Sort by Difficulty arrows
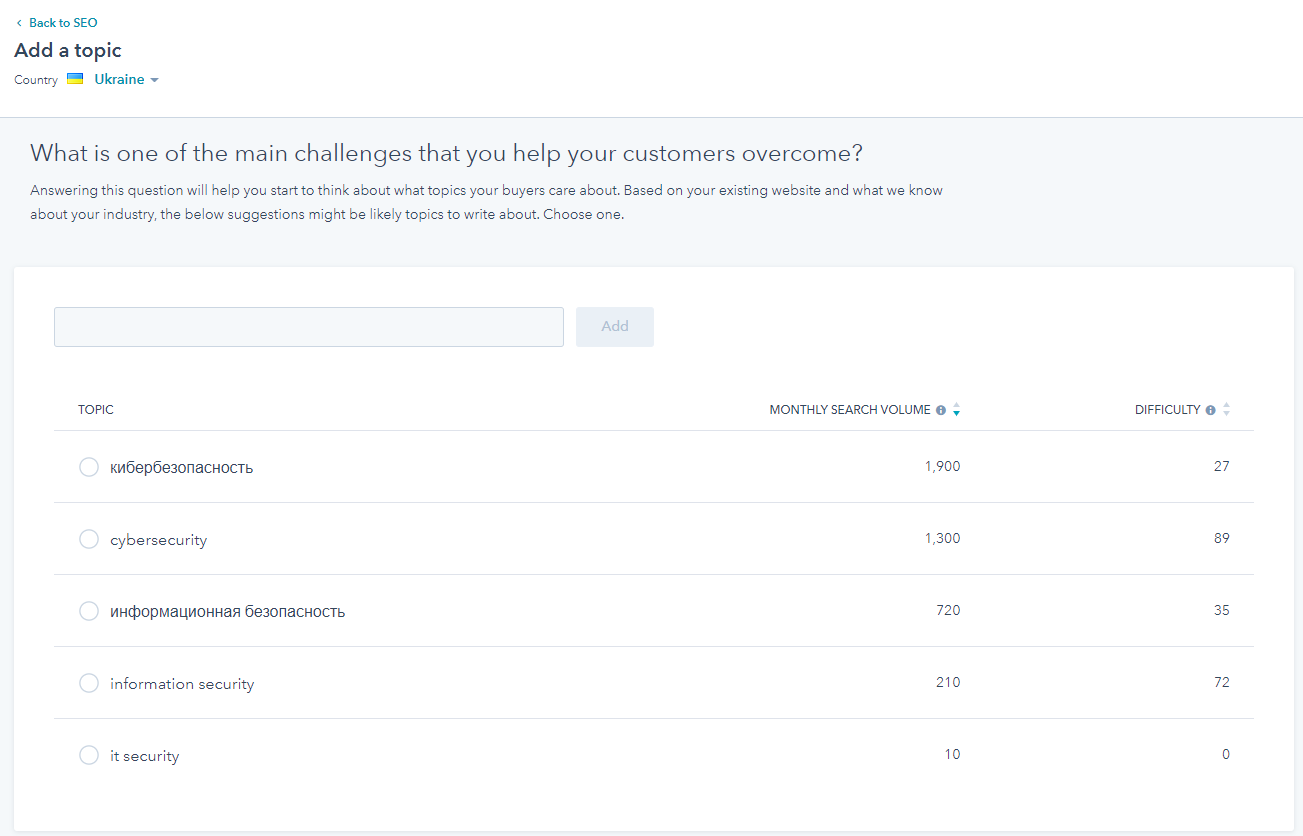This screenshot has width=1303, height=836. [1226, 410]
